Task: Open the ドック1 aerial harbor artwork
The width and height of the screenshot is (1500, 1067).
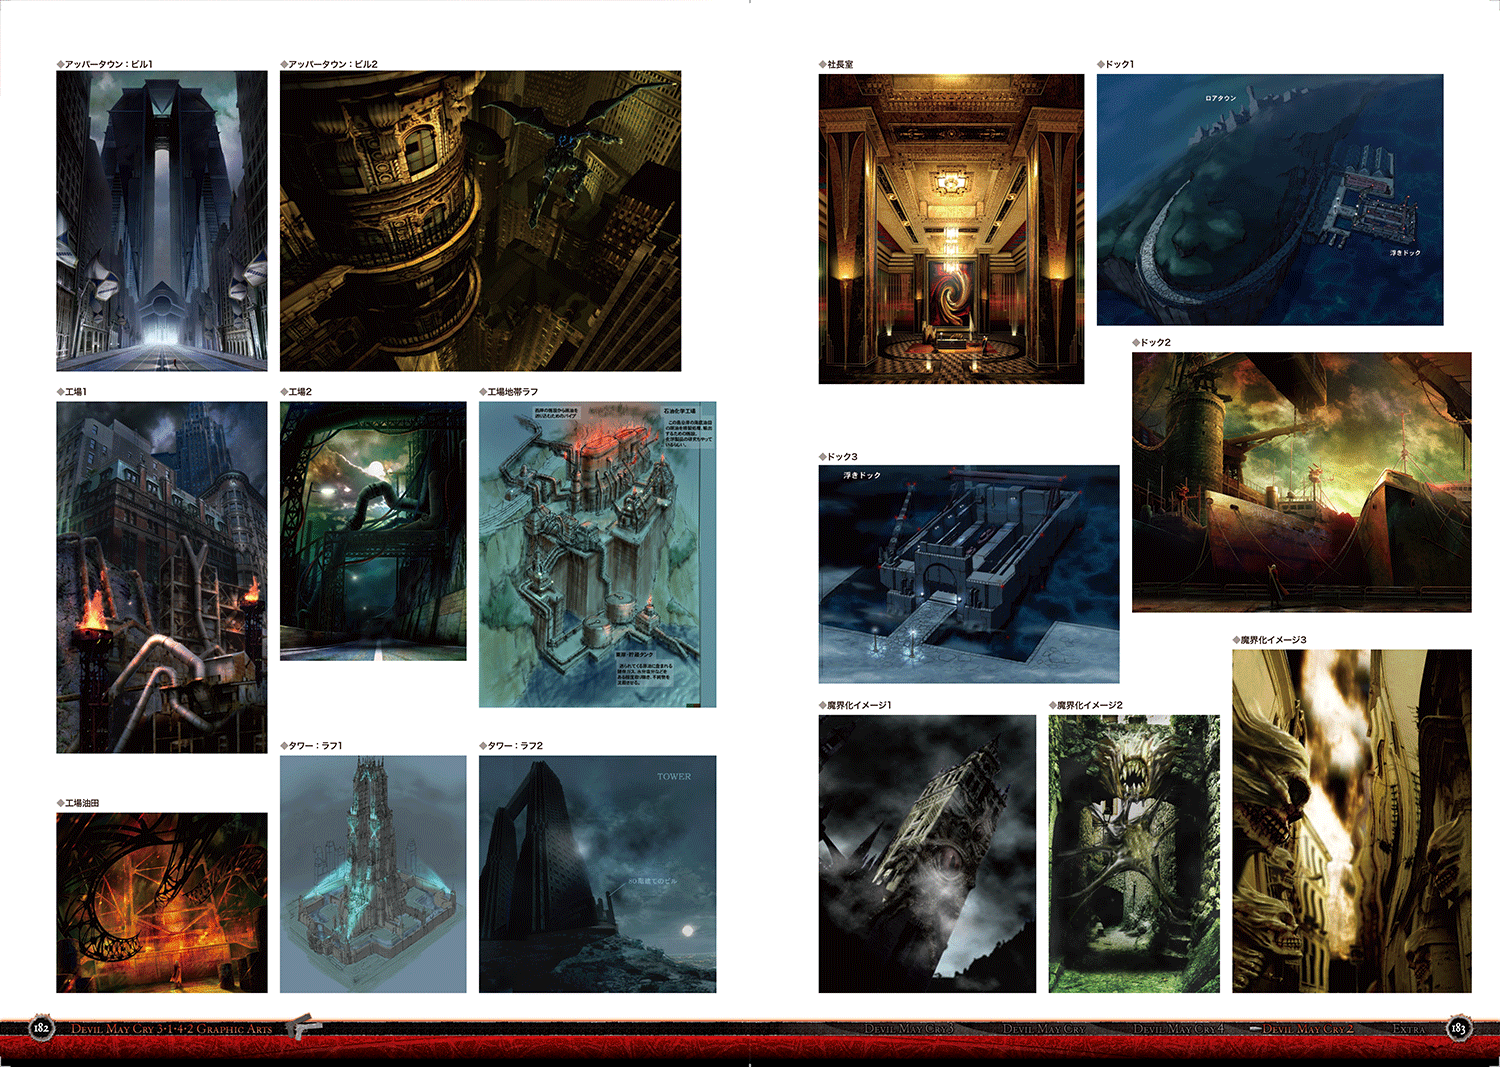Action: tap(1269, 200)
